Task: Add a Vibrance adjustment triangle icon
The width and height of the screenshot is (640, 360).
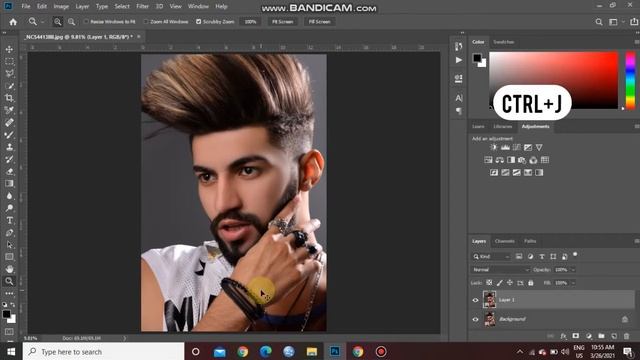Action: (x=539, y=147)
